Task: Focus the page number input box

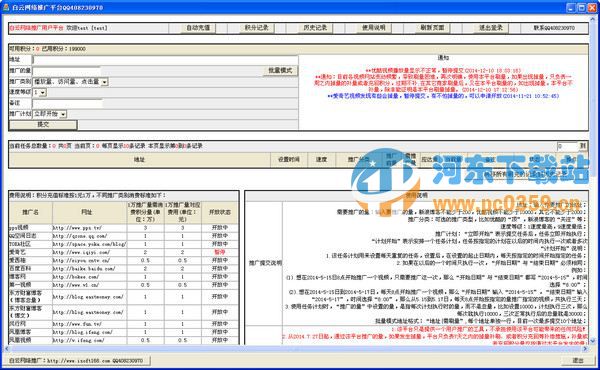Action: (x=567, y=146)
